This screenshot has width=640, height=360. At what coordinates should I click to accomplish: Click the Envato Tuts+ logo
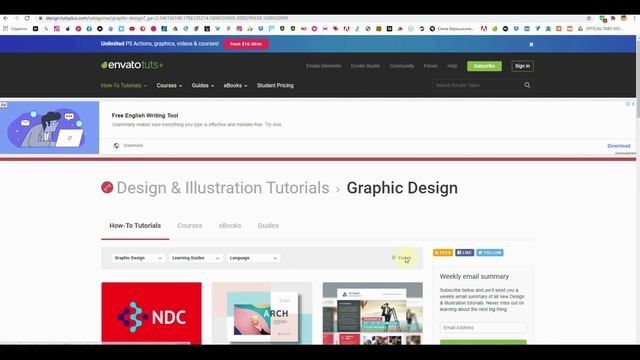click(132, 65)
